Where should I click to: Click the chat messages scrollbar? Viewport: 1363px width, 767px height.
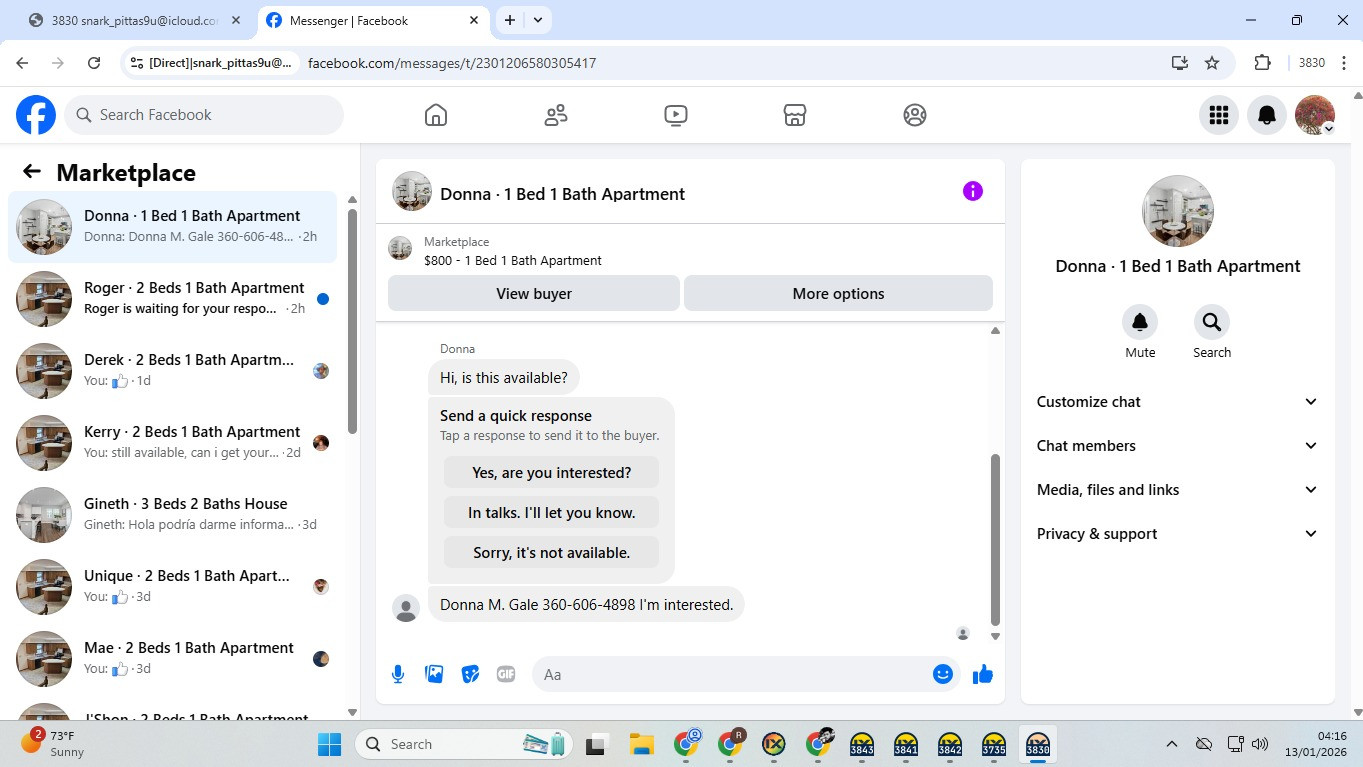(995, 540)
